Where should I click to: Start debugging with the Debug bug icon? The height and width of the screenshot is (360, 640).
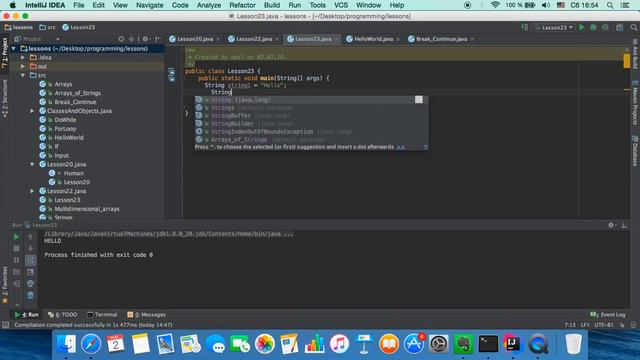pos(593,27)
